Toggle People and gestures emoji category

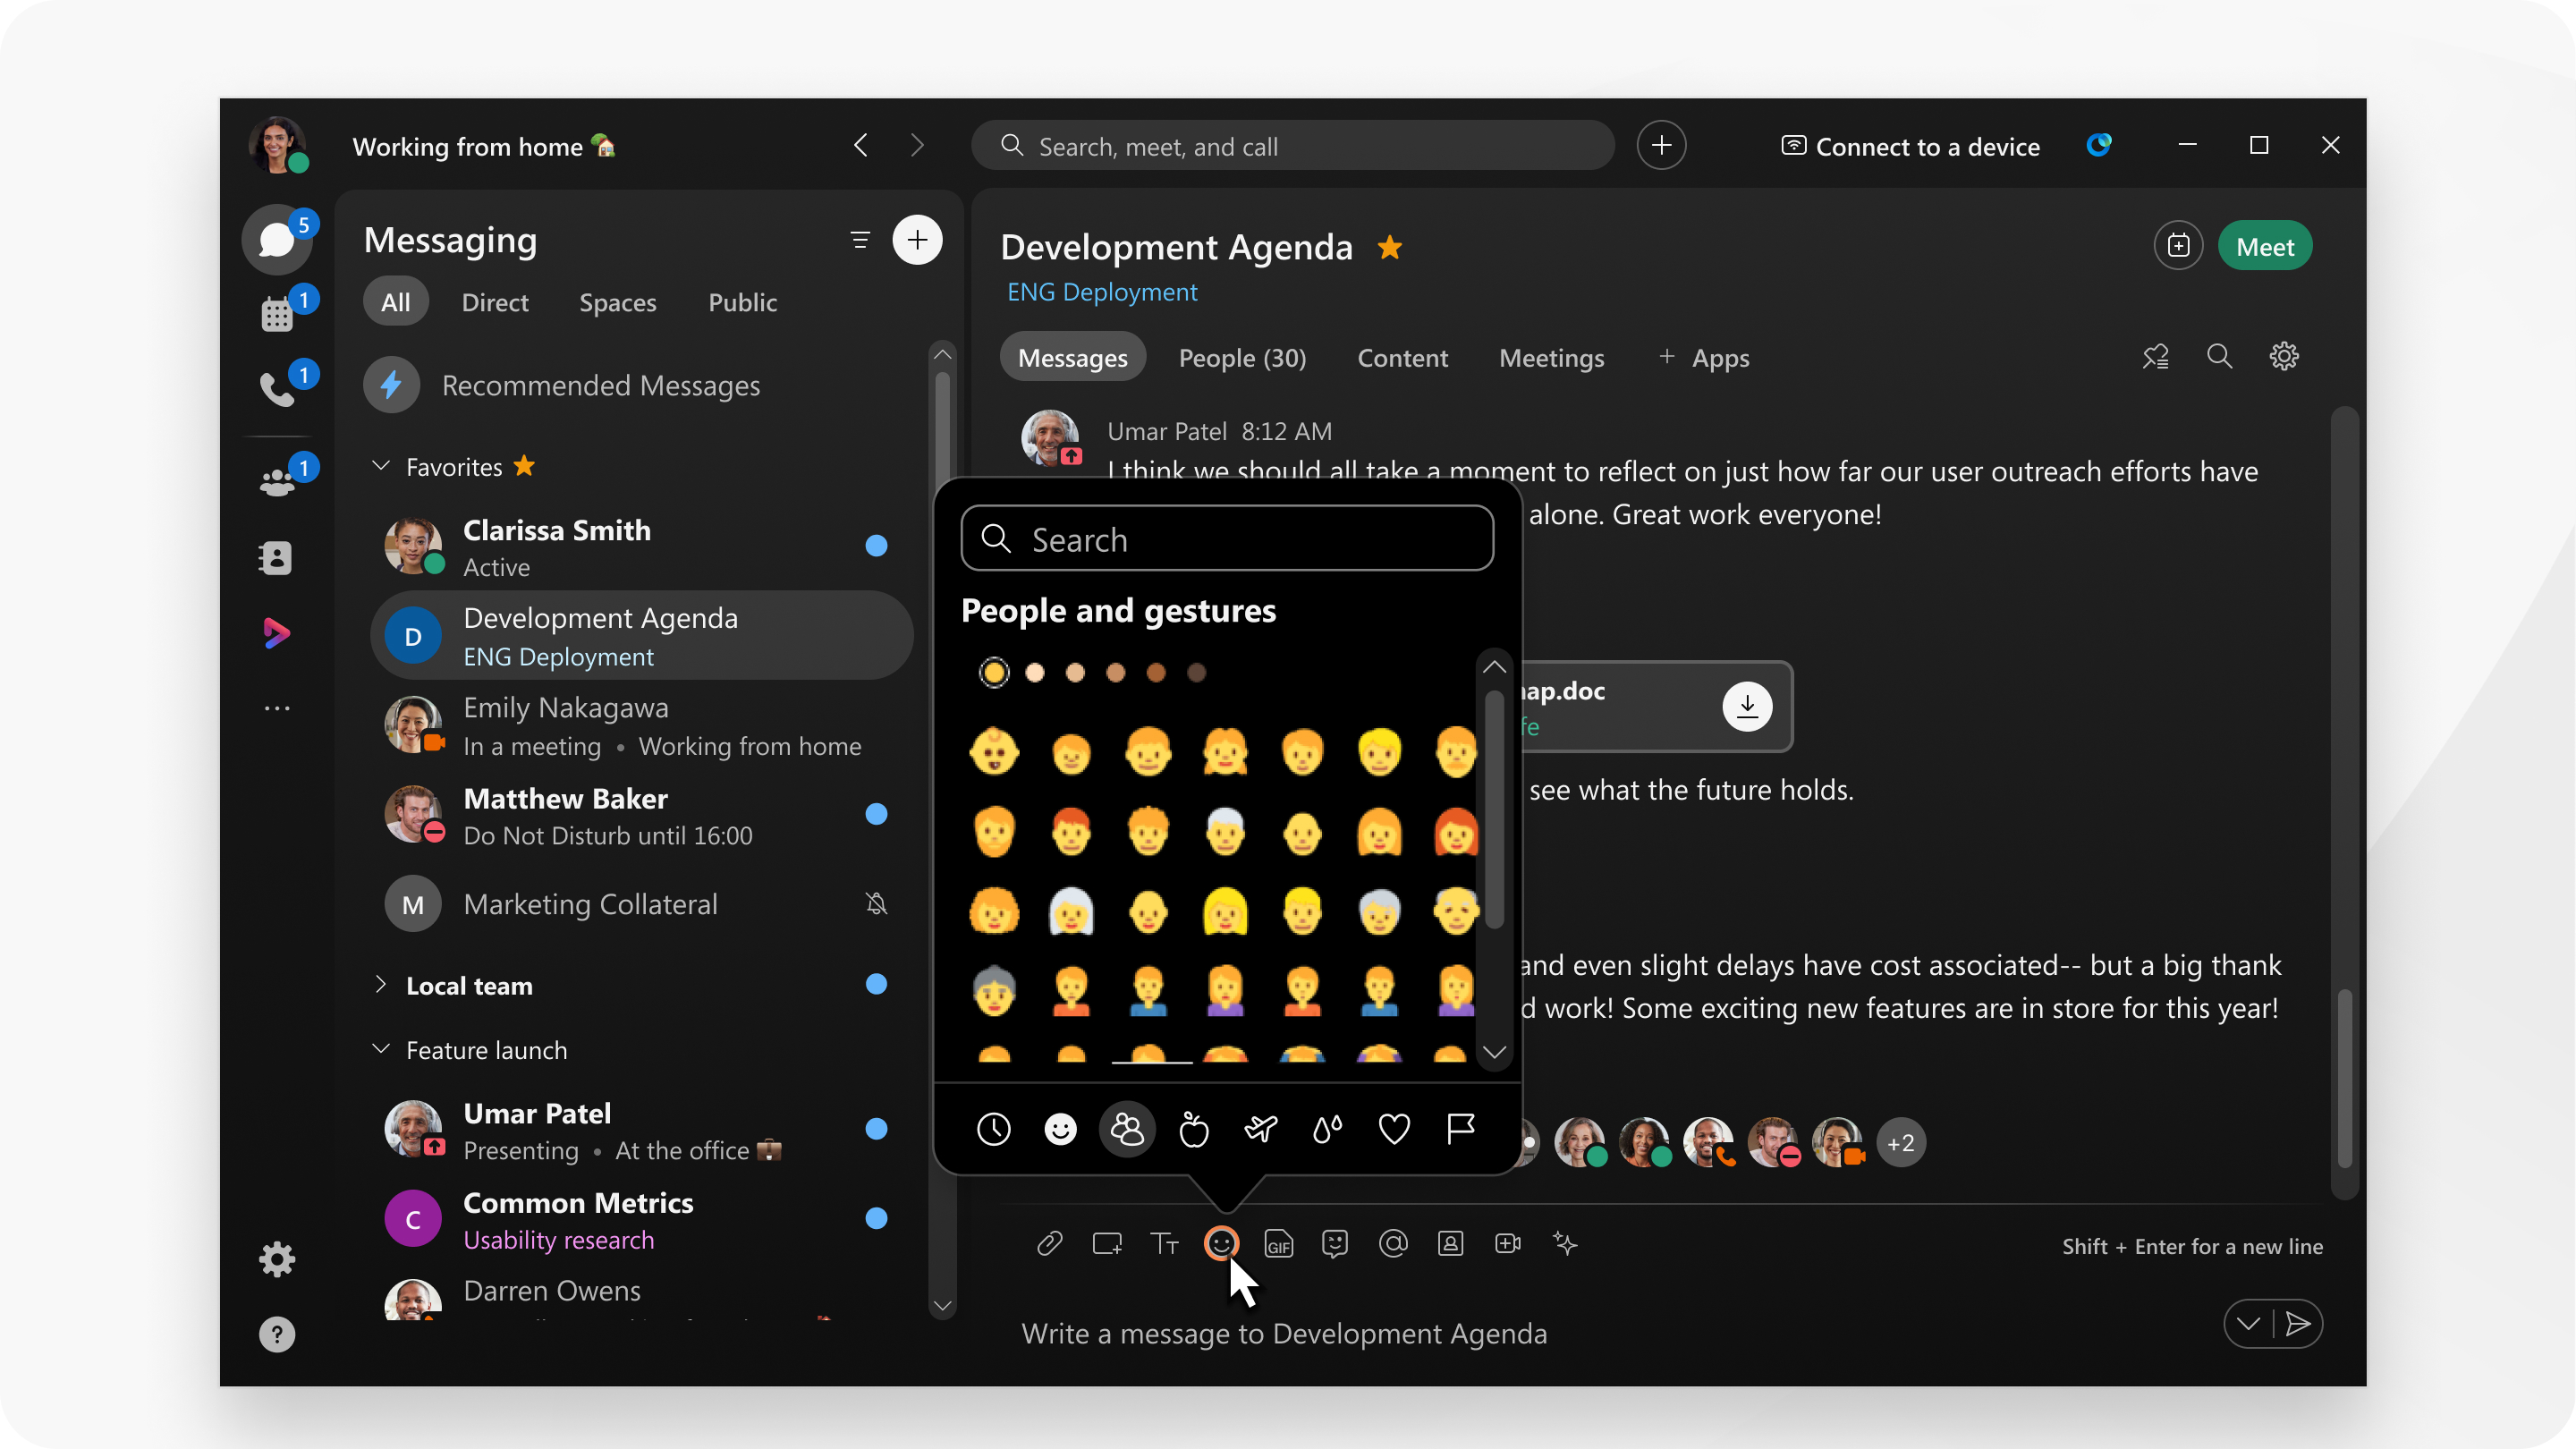tap(1127, 1129)
